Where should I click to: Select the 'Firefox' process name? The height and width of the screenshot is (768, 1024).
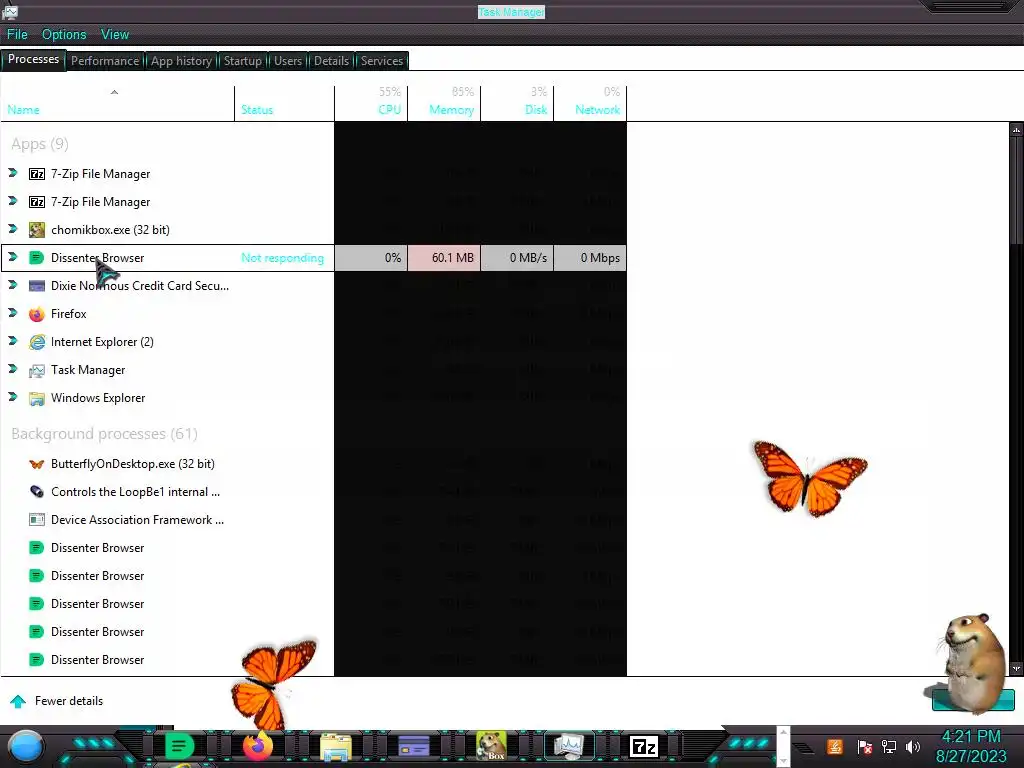click(x=69, y=314)
